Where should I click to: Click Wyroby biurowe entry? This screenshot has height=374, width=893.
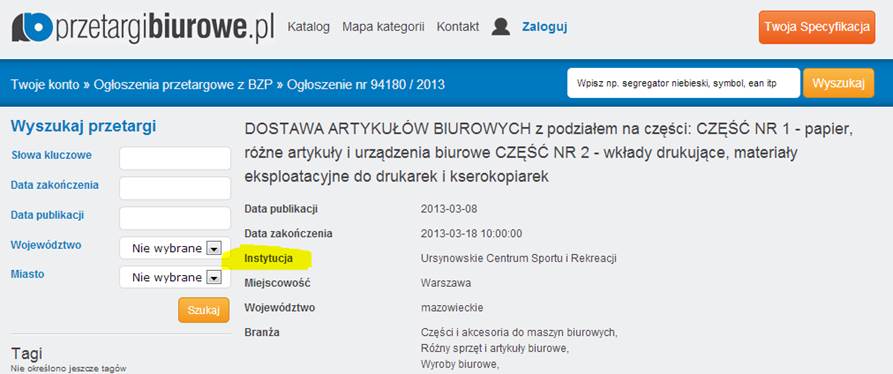coord(460,364)
